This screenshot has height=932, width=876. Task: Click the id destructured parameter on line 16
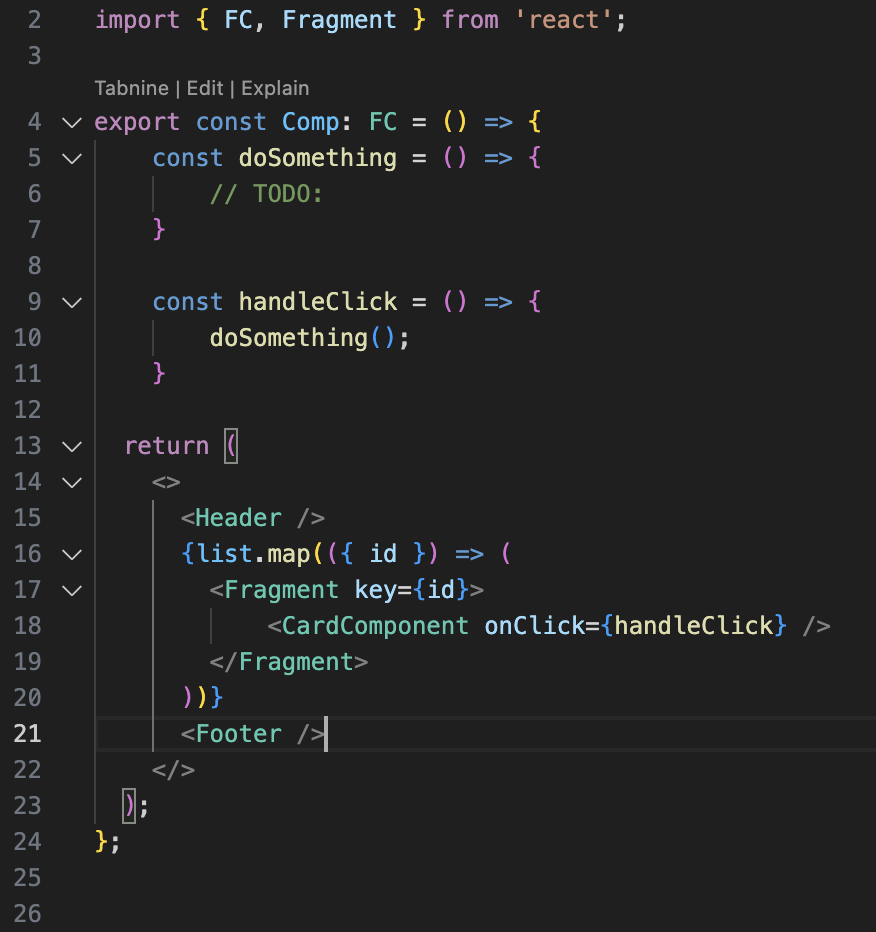383,554
